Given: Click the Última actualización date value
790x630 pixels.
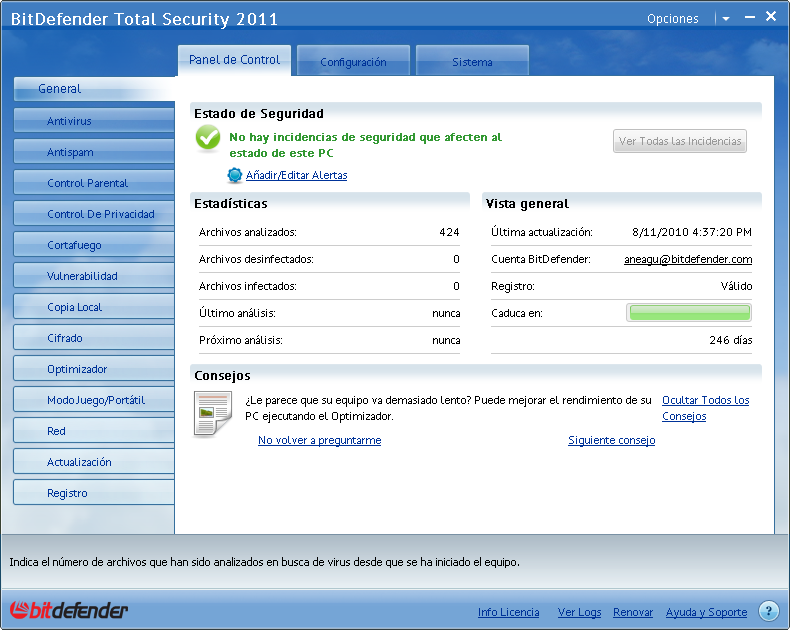Looking at the screenshot, I should pyautogui.click(x=692, y=232).
